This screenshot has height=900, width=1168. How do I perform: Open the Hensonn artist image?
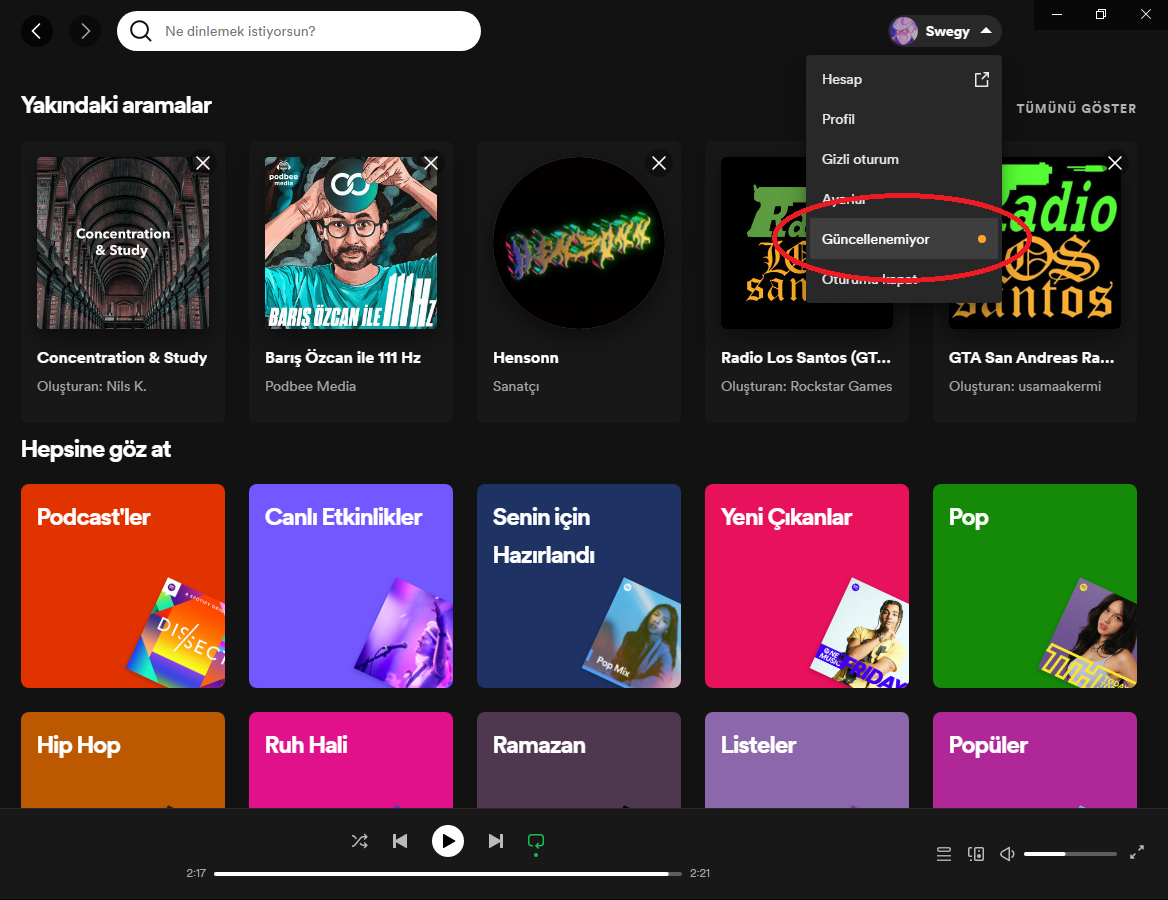point(579,243)
